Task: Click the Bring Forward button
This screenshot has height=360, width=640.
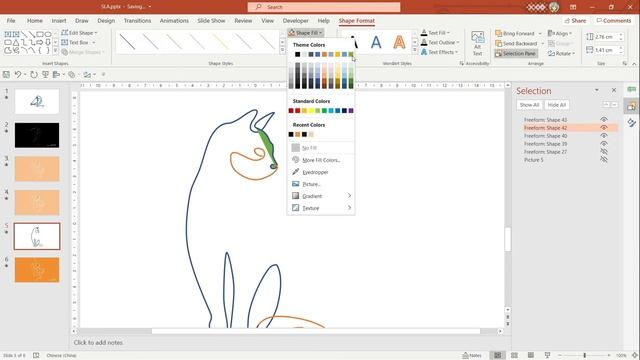Action: (x=515, y=33)
